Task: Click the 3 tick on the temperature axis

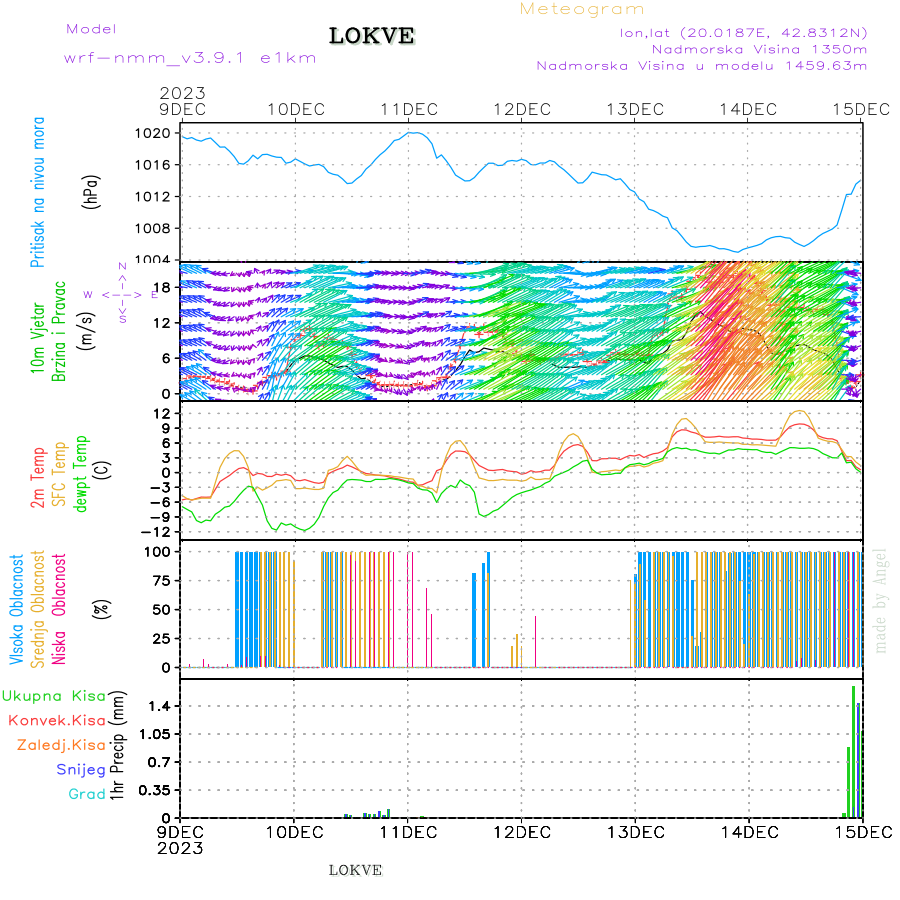Action: 166,458
